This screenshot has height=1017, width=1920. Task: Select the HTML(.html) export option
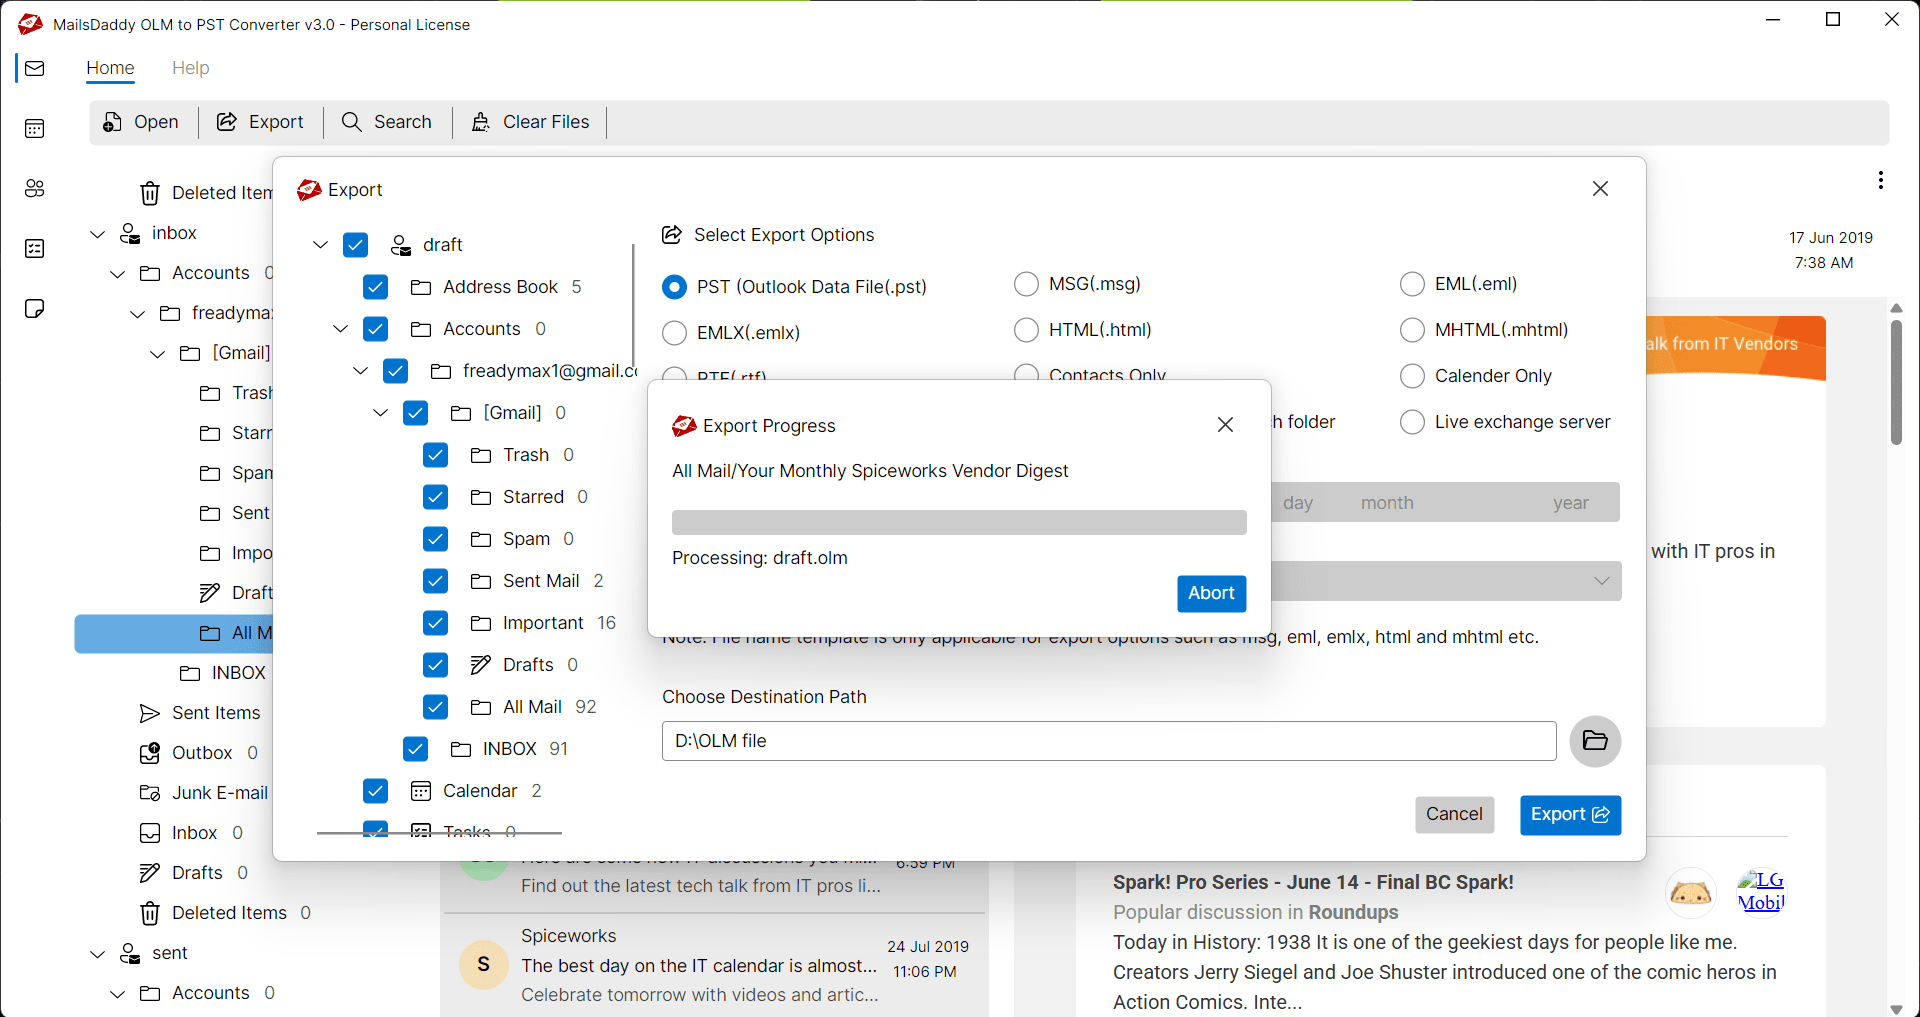pyautogui.click(x=1027, y=330)
